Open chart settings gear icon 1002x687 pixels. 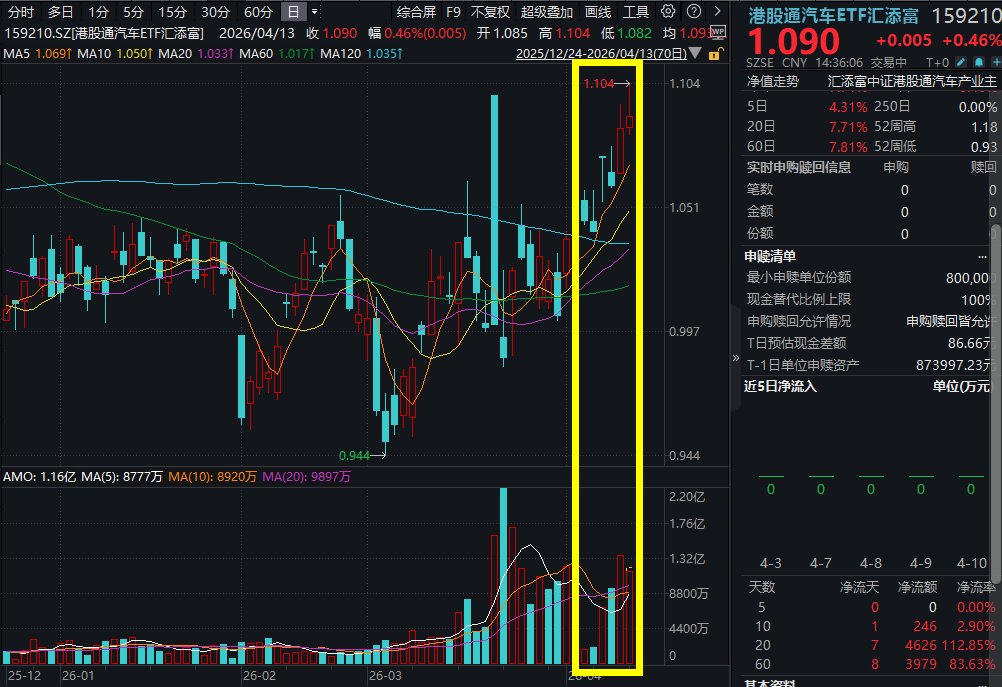point(668,12)
